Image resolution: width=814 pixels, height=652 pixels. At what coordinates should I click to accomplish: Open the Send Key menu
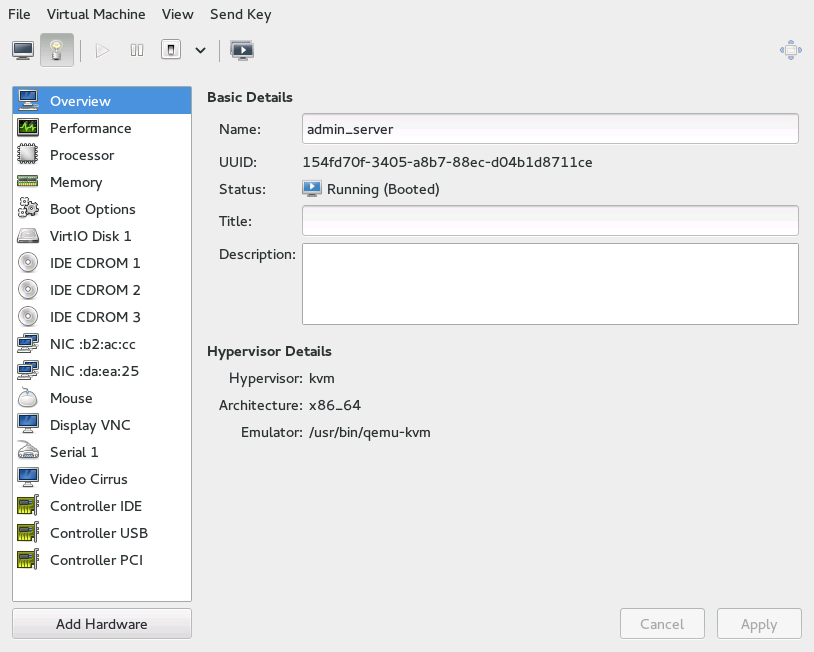(240, 14)
